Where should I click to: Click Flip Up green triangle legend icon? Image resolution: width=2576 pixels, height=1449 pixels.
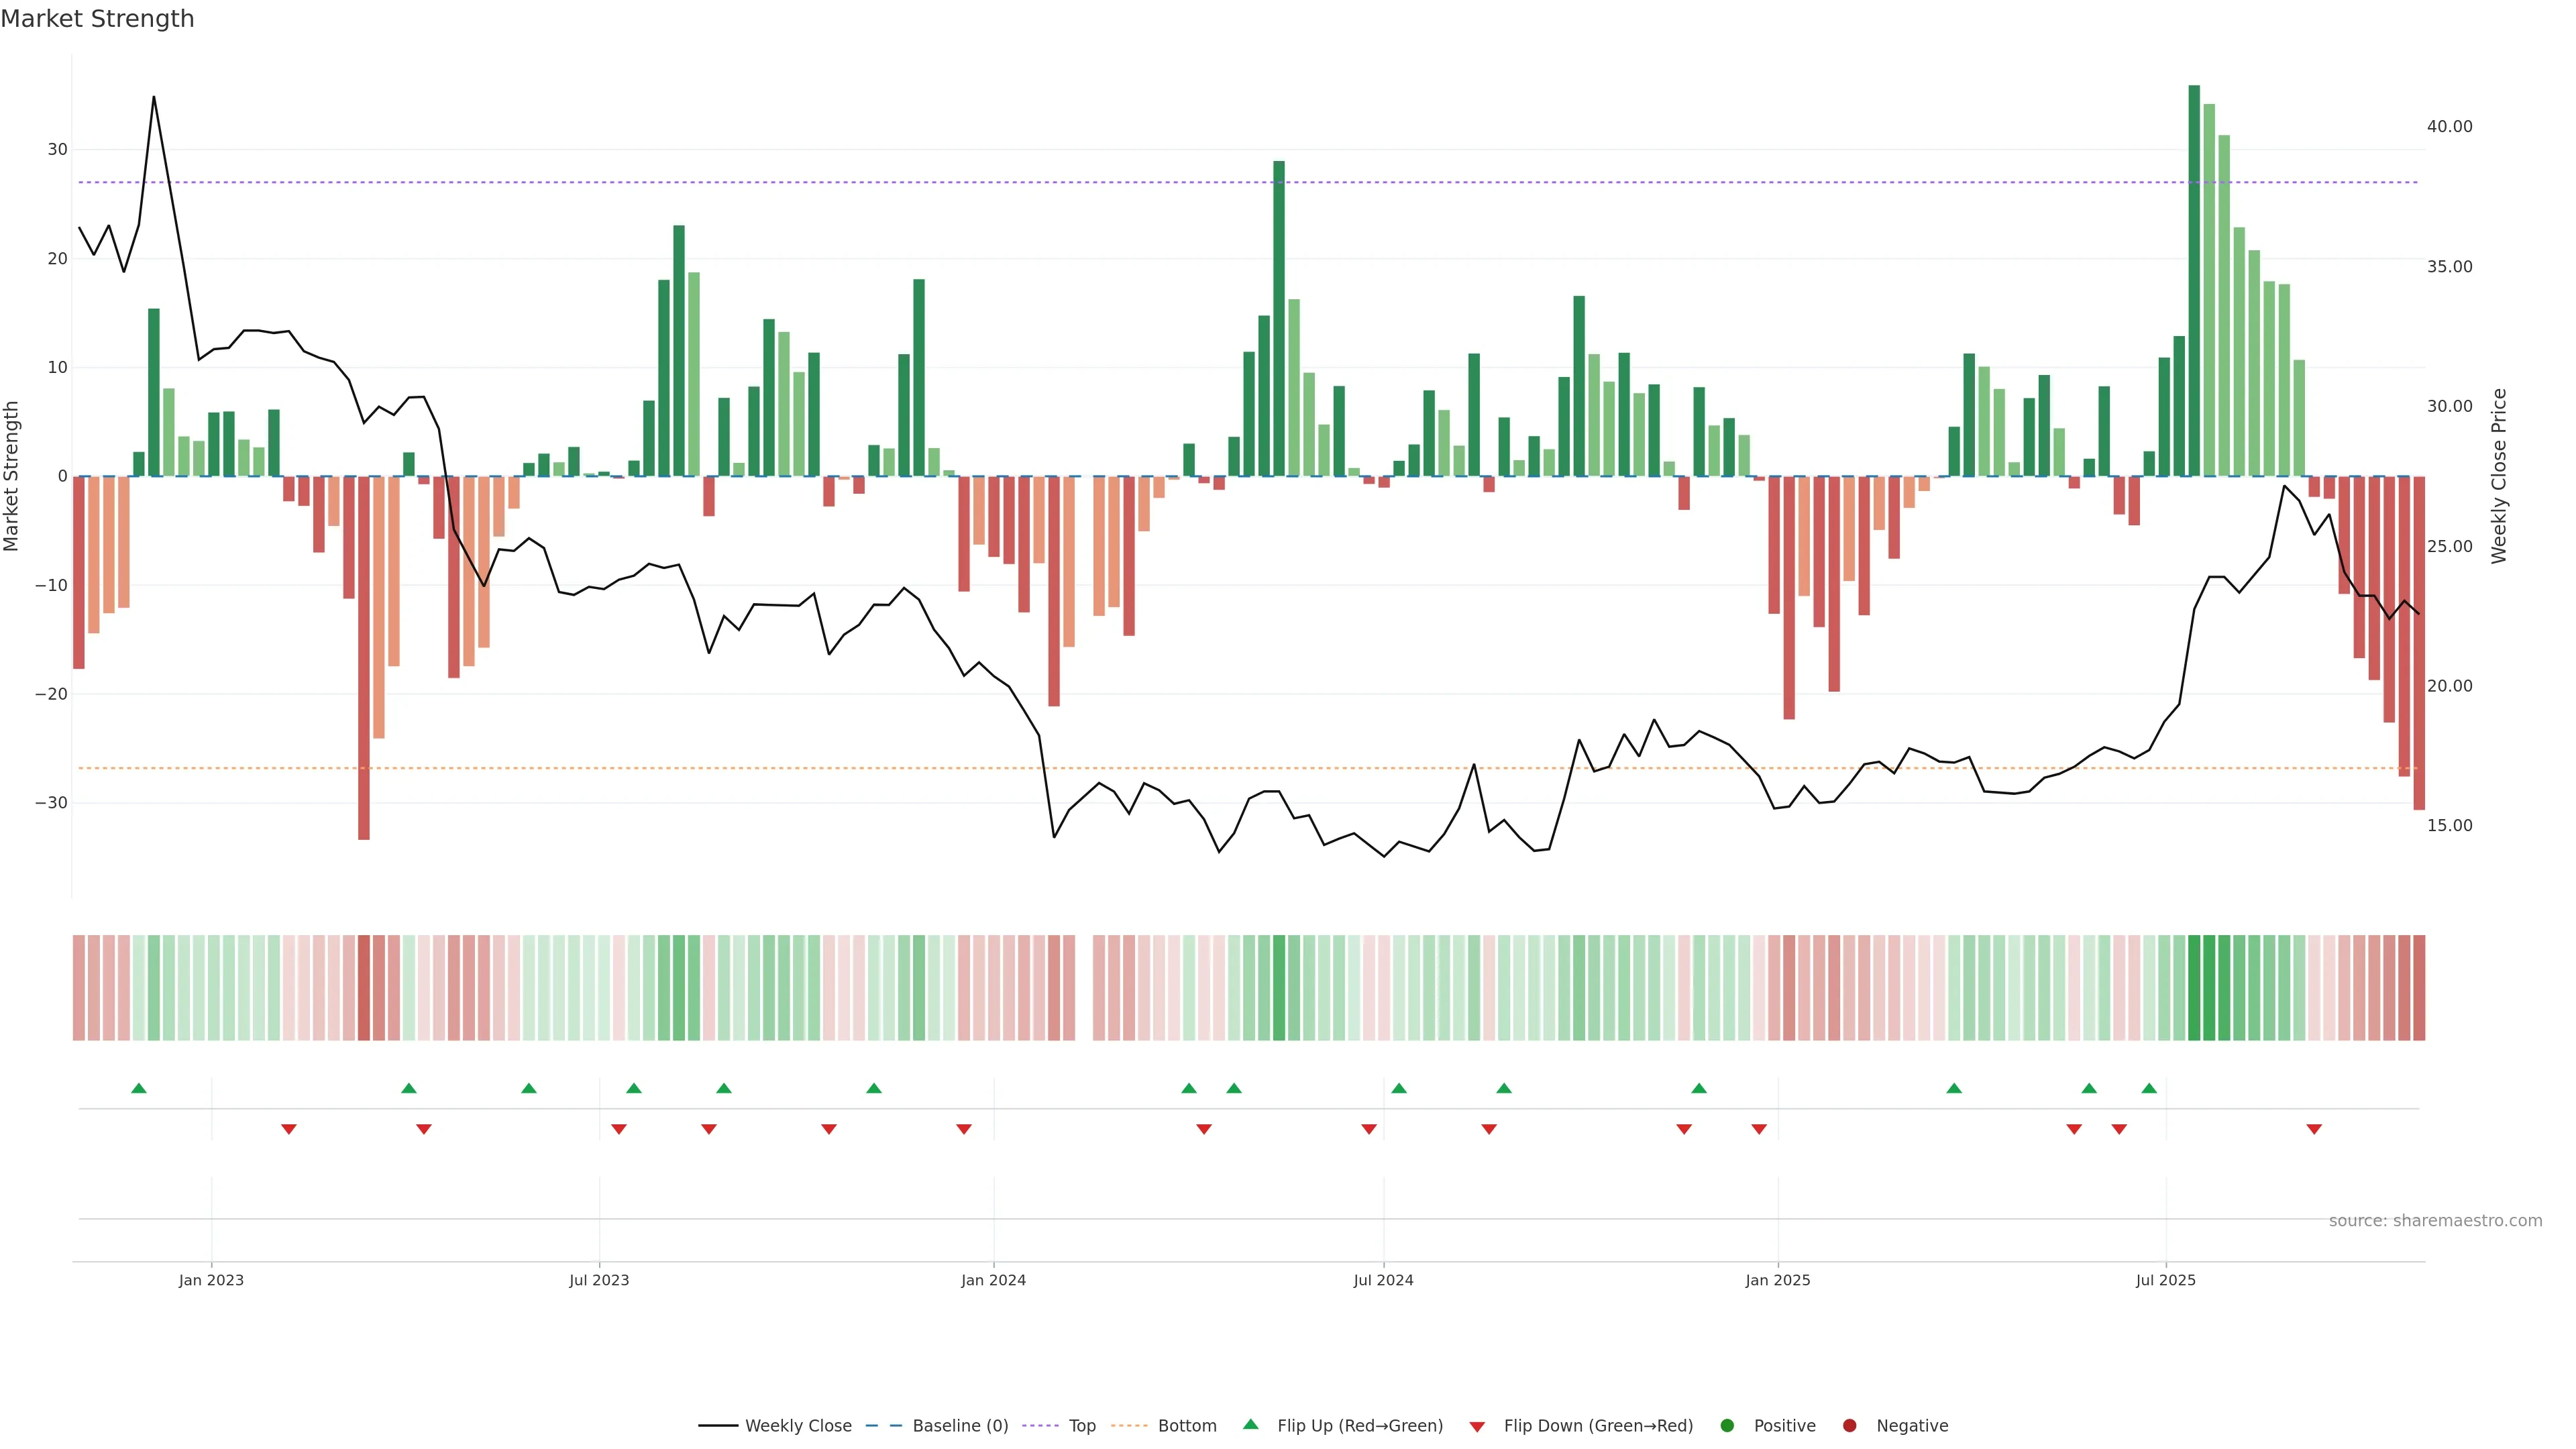click(1250, 1425)
